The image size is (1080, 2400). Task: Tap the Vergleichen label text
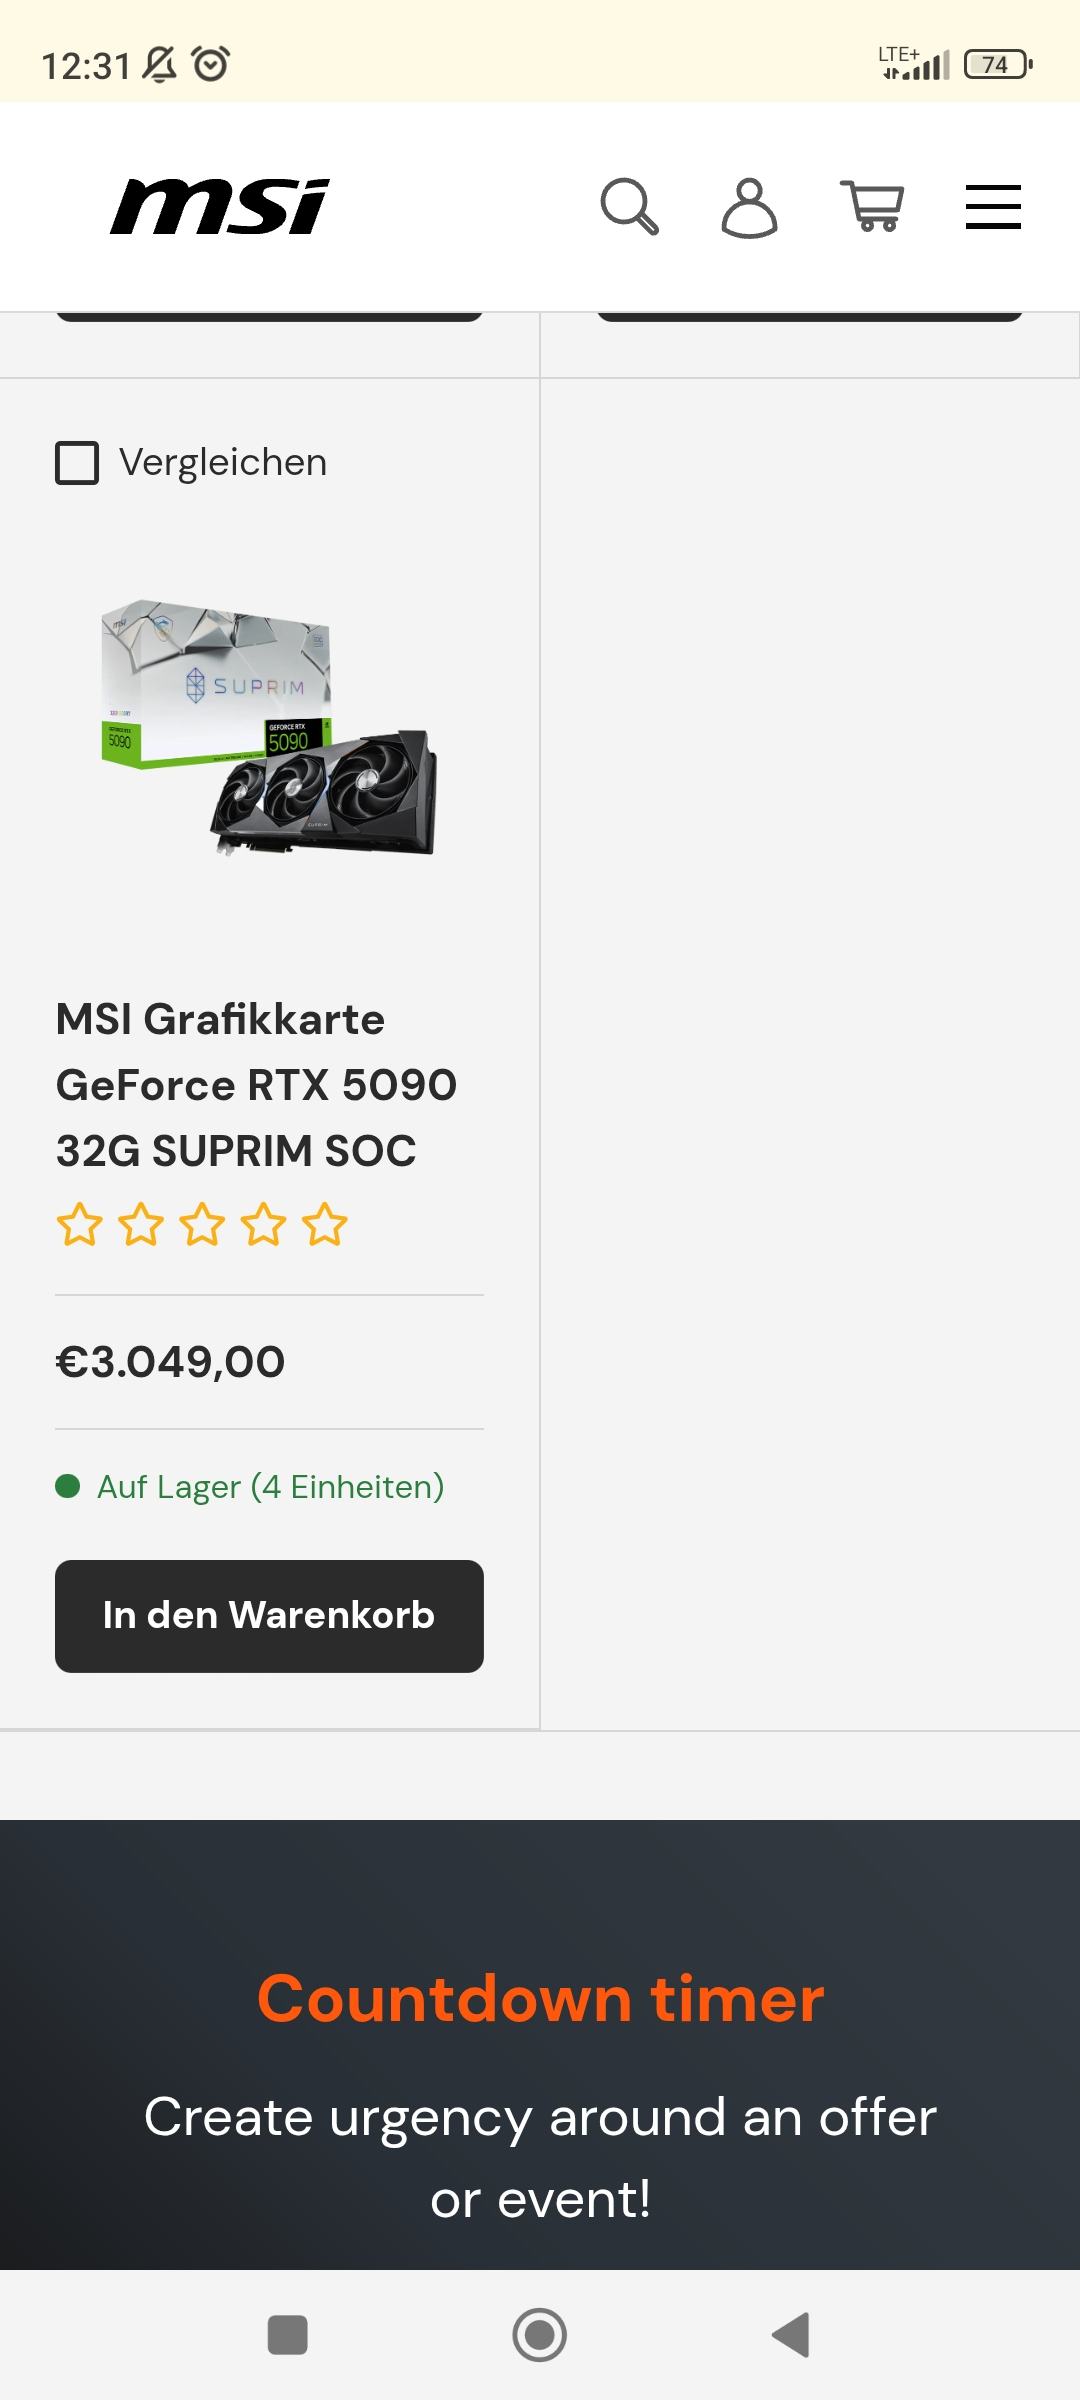(x=223, y=463)
